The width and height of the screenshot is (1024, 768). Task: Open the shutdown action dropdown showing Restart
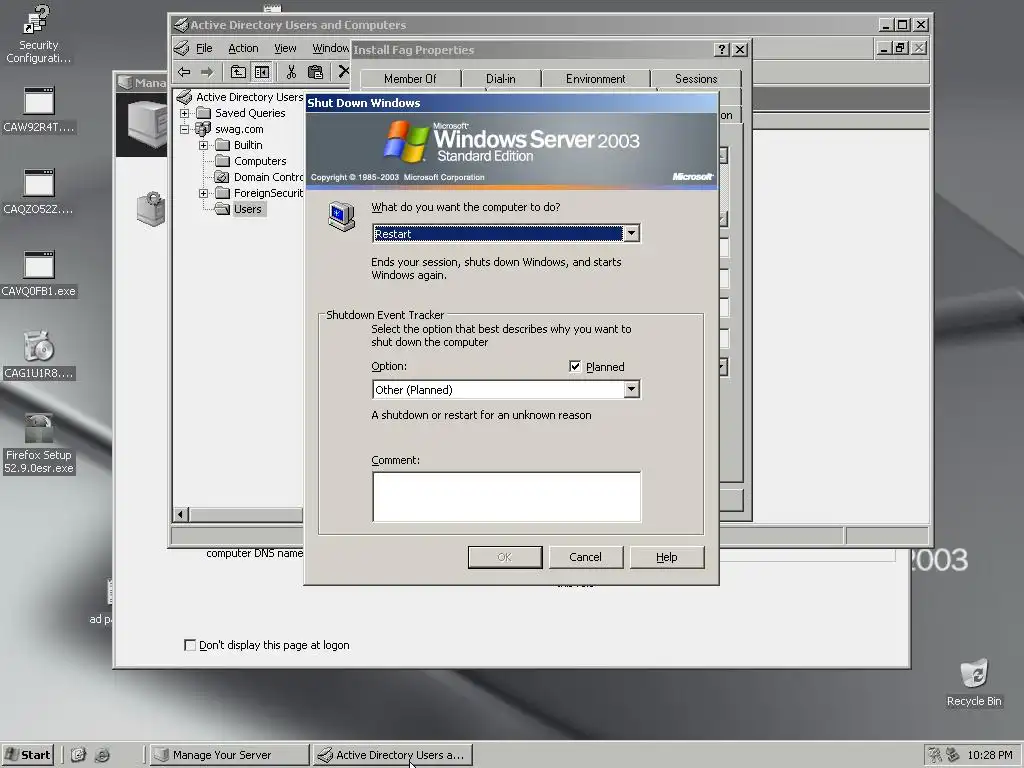(x=631, y=234)
